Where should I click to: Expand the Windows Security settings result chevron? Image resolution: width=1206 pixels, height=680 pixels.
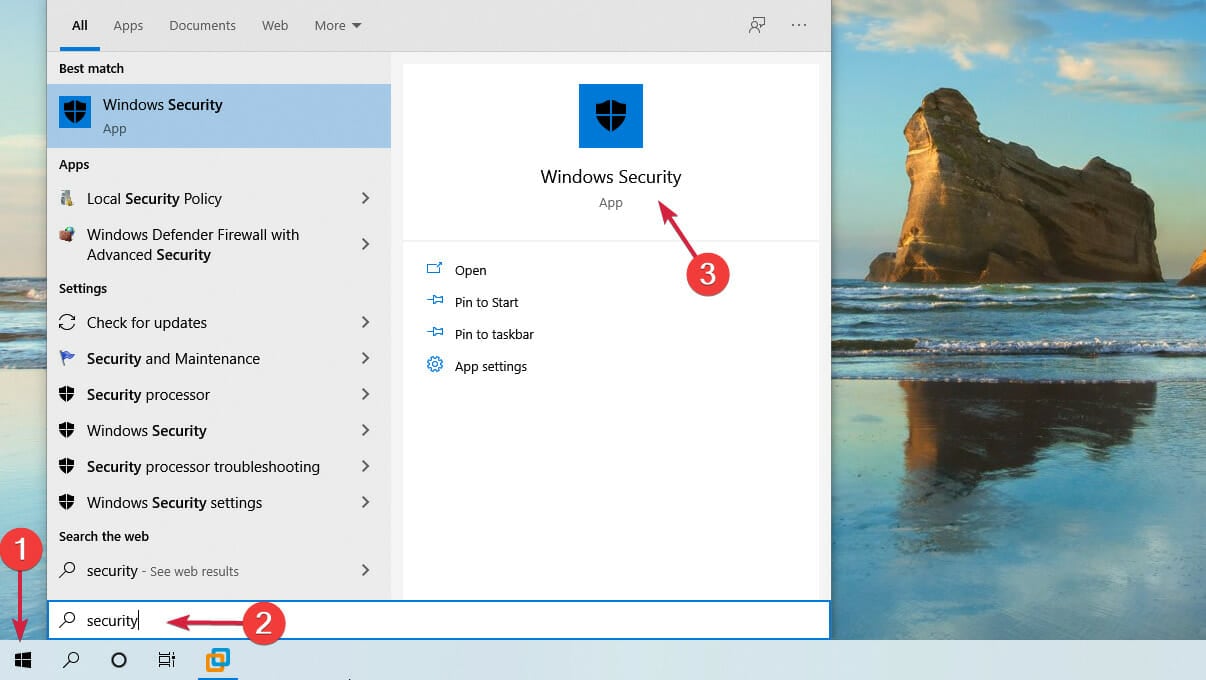(365, 502)
